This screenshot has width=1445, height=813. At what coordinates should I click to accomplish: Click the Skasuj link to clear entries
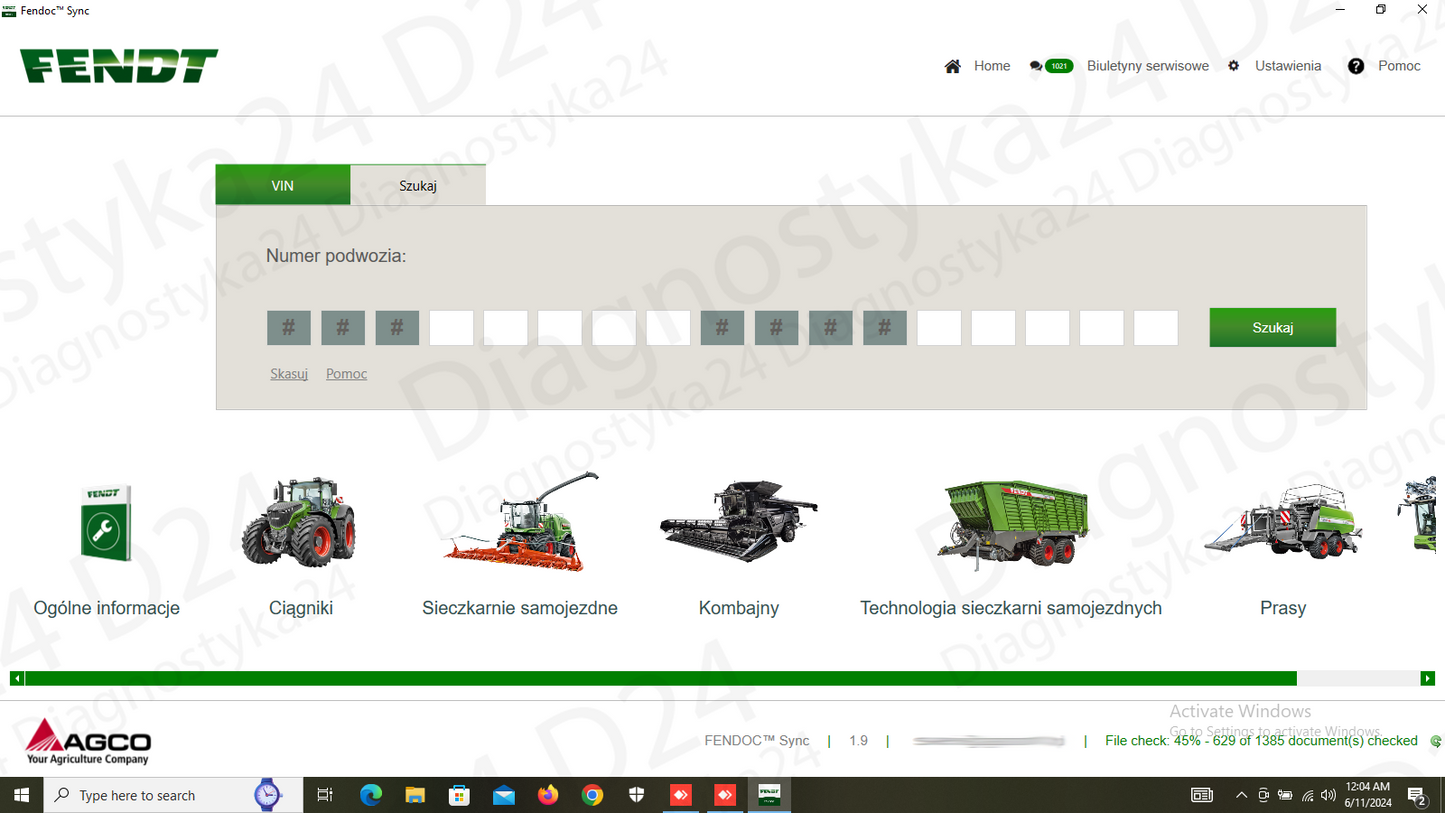coord(288,373)
